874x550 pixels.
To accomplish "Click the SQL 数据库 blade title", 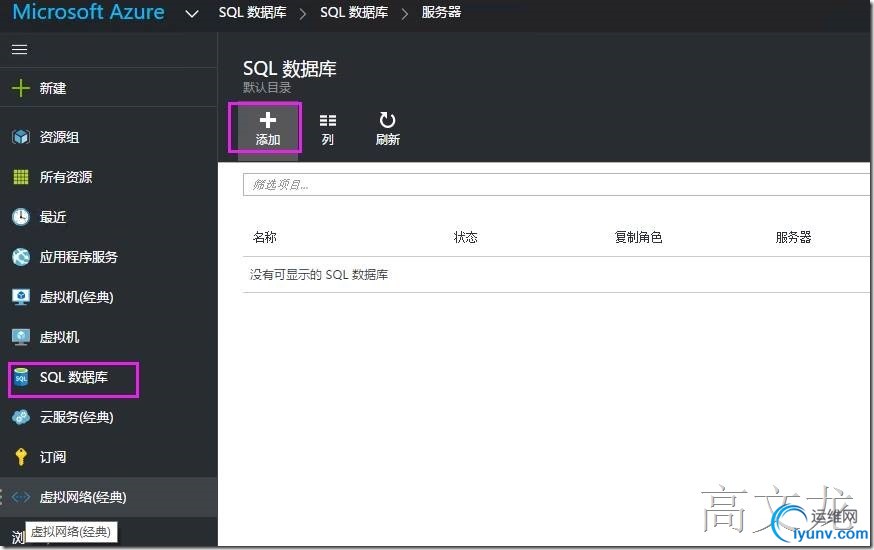I will pos(290,69).
